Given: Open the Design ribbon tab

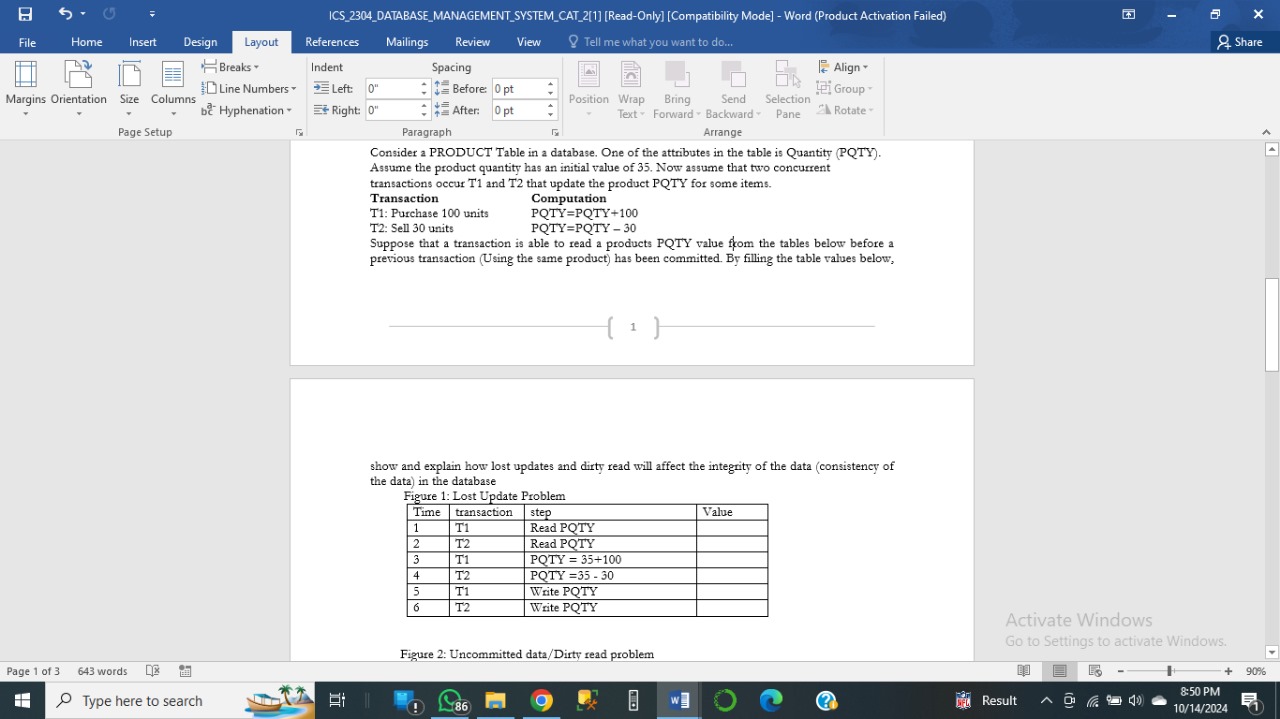Looking at the screenshot, I should click(x=200, y=42).
